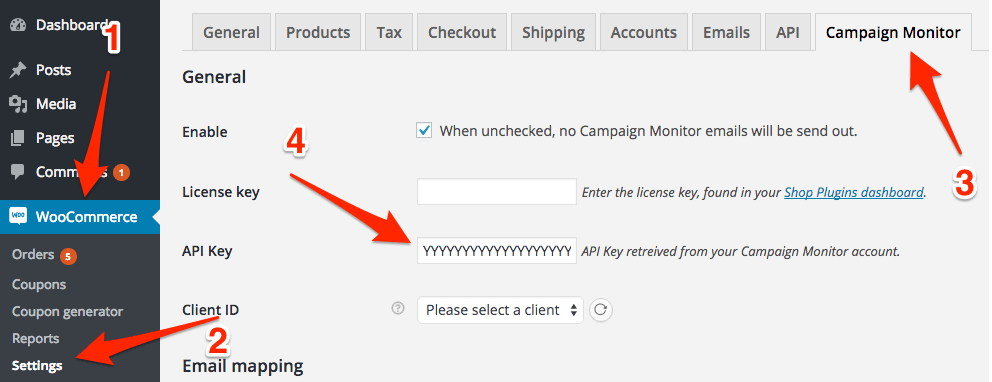Click the WooCommerce logo icon
Screen dimensions: 992x382
click(18, 216)
